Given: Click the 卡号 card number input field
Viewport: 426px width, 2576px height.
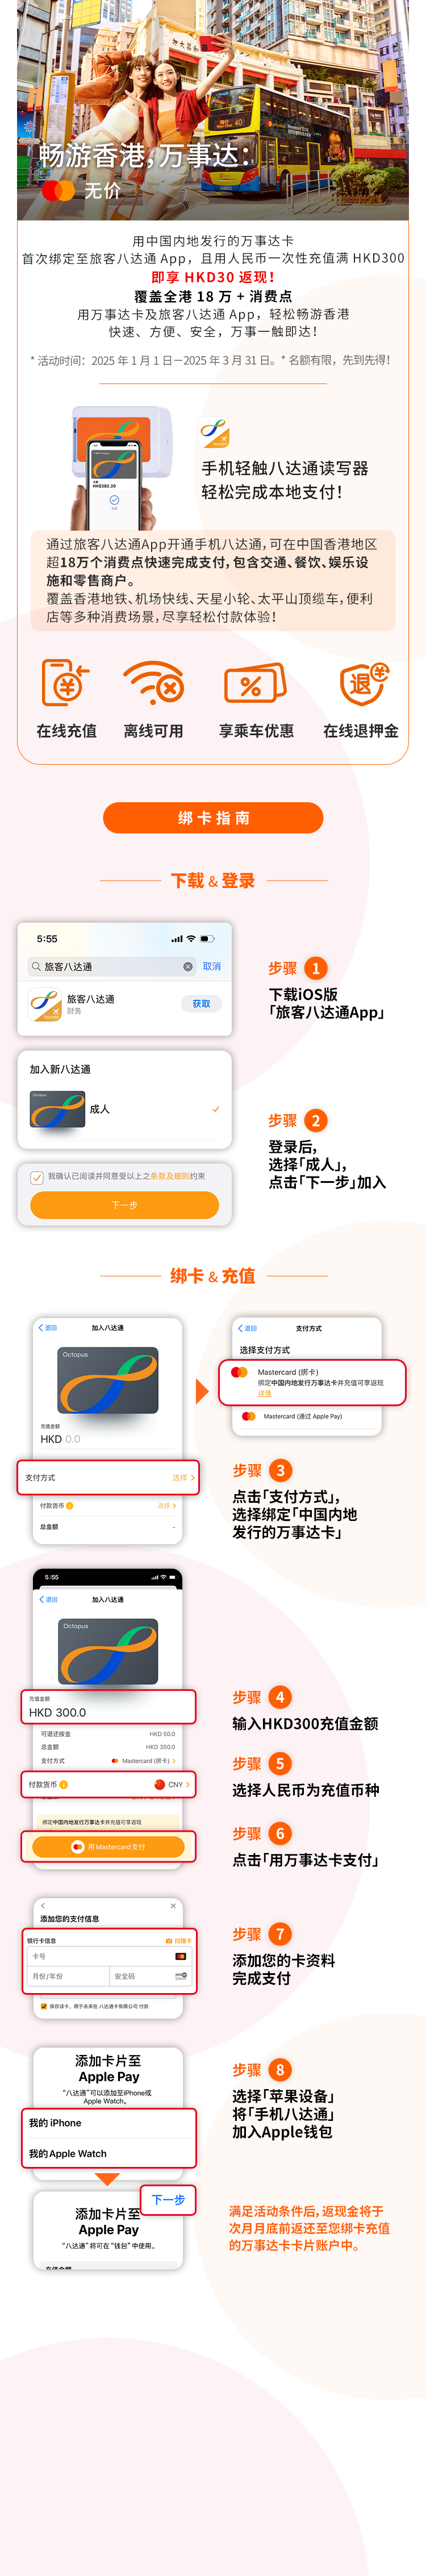Looking at the screenshot, I should [x=109, y=1956].
